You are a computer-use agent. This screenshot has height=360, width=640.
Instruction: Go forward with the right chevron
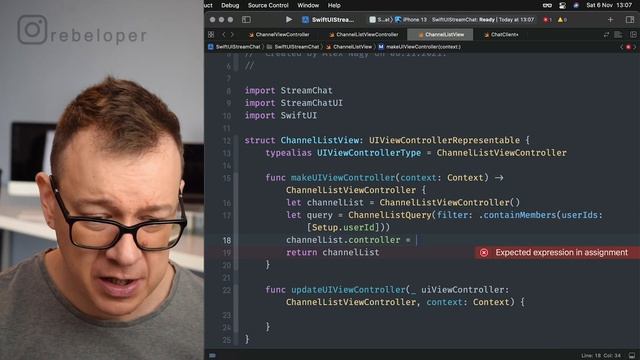pyautogui.click(x=232, y=35)
